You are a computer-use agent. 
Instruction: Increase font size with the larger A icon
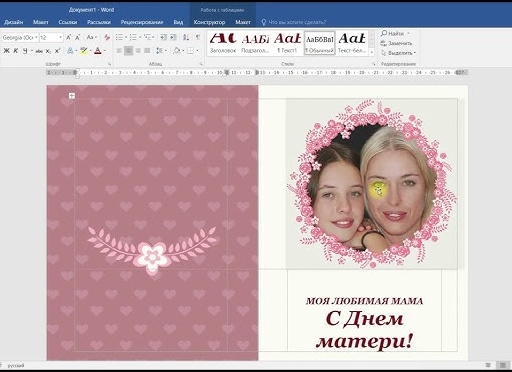(68, 37)
